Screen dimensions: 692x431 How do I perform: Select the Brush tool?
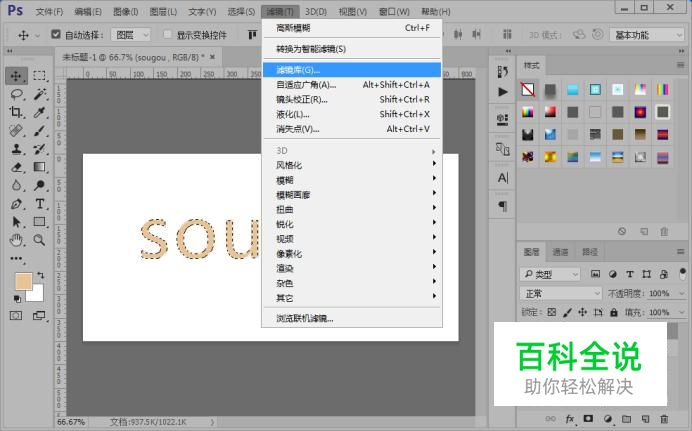(x=39, y=131)
